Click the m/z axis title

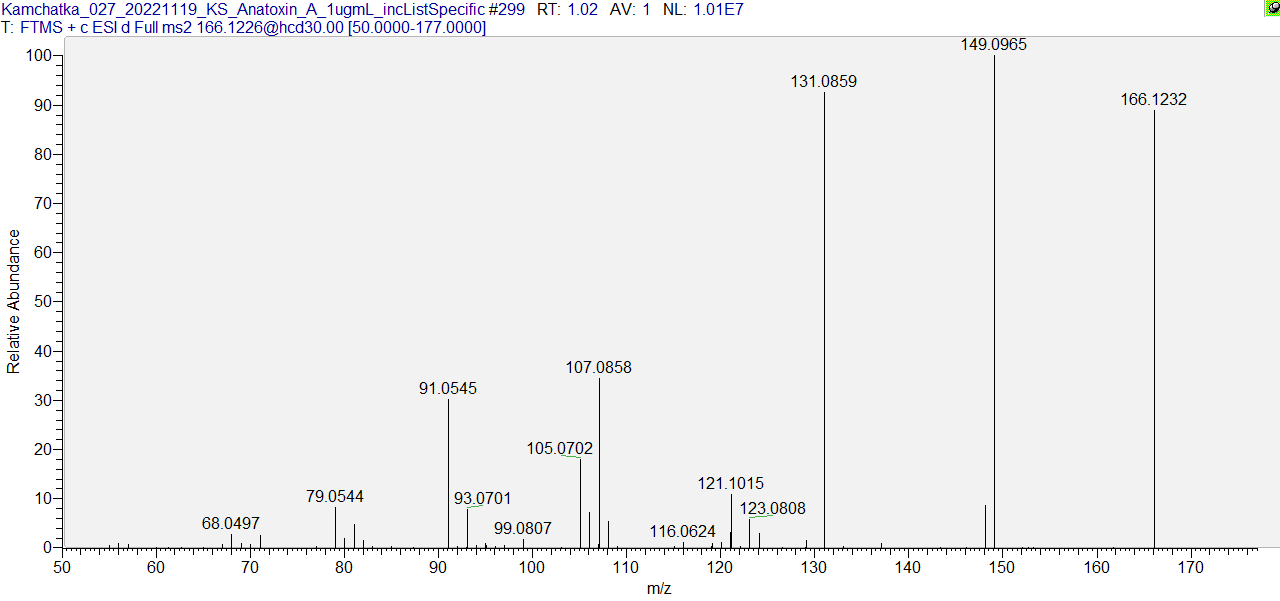coord(659,589)
